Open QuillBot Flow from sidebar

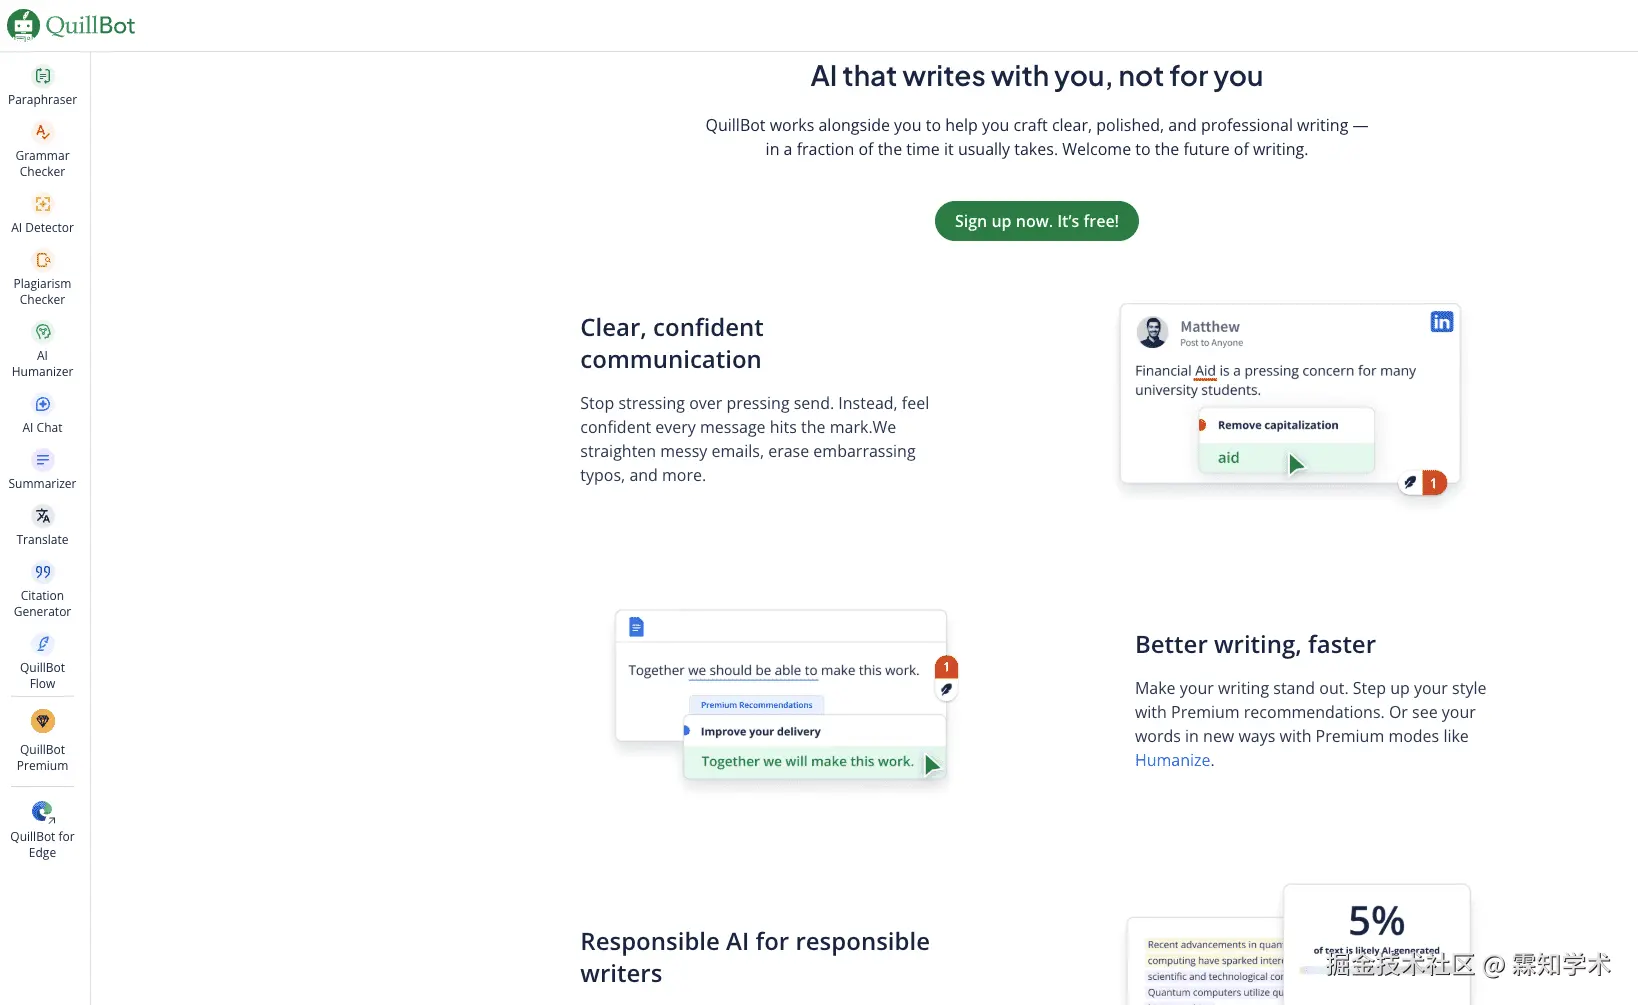[42, 644]
